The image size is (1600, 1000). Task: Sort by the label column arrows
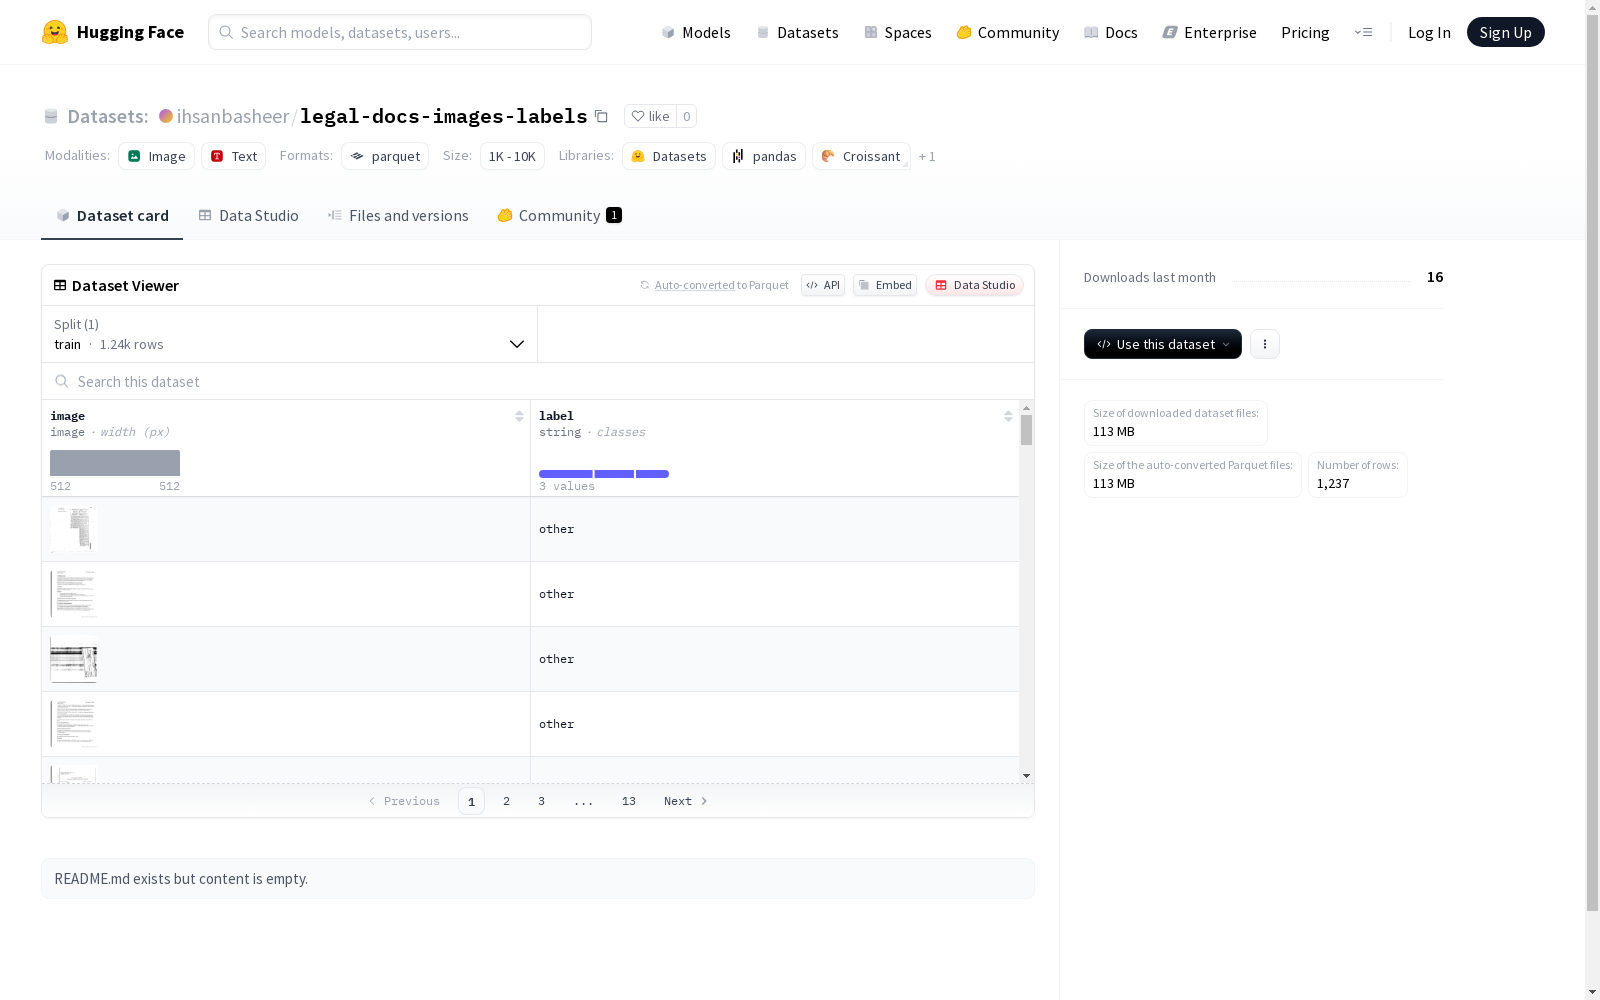[1008, 416]
